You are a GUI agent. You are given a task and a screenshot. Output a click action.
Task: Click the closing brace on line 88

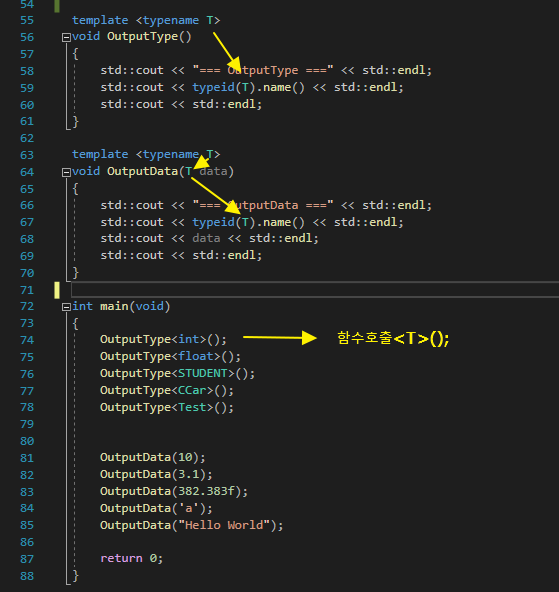click(75, 575)
